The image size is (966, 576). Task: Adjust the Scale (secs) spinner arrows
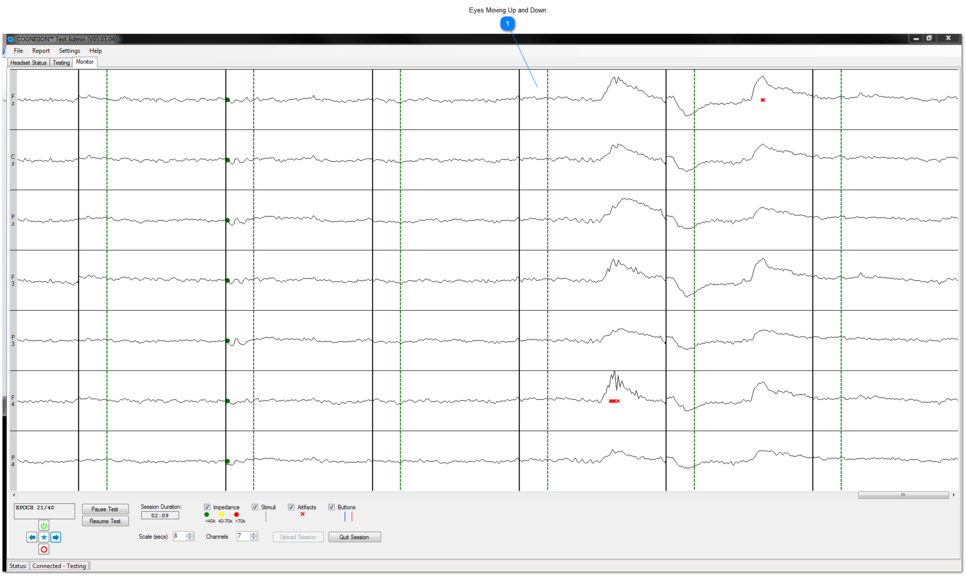tap(190, 536)
